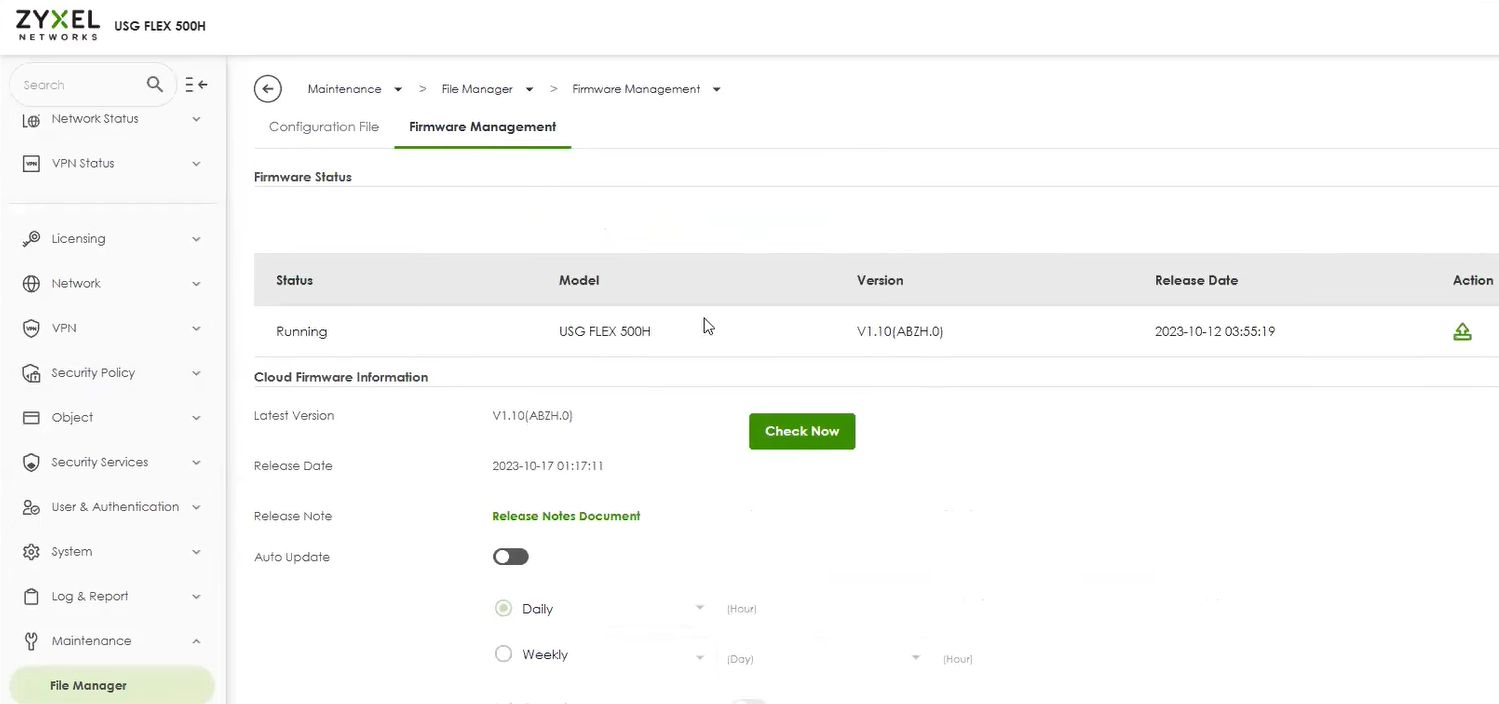Expand the Maintenance breadcrumb dropdown
Image resolution: width=1499 pixels, height=704 pixels.
click(x=398, y=90)
